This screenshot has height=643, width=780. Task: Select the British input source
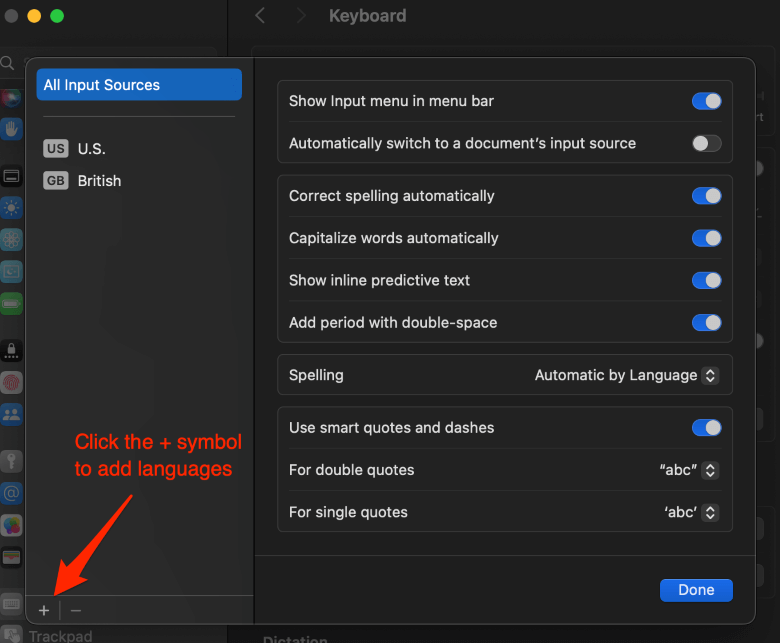[99, 181]
